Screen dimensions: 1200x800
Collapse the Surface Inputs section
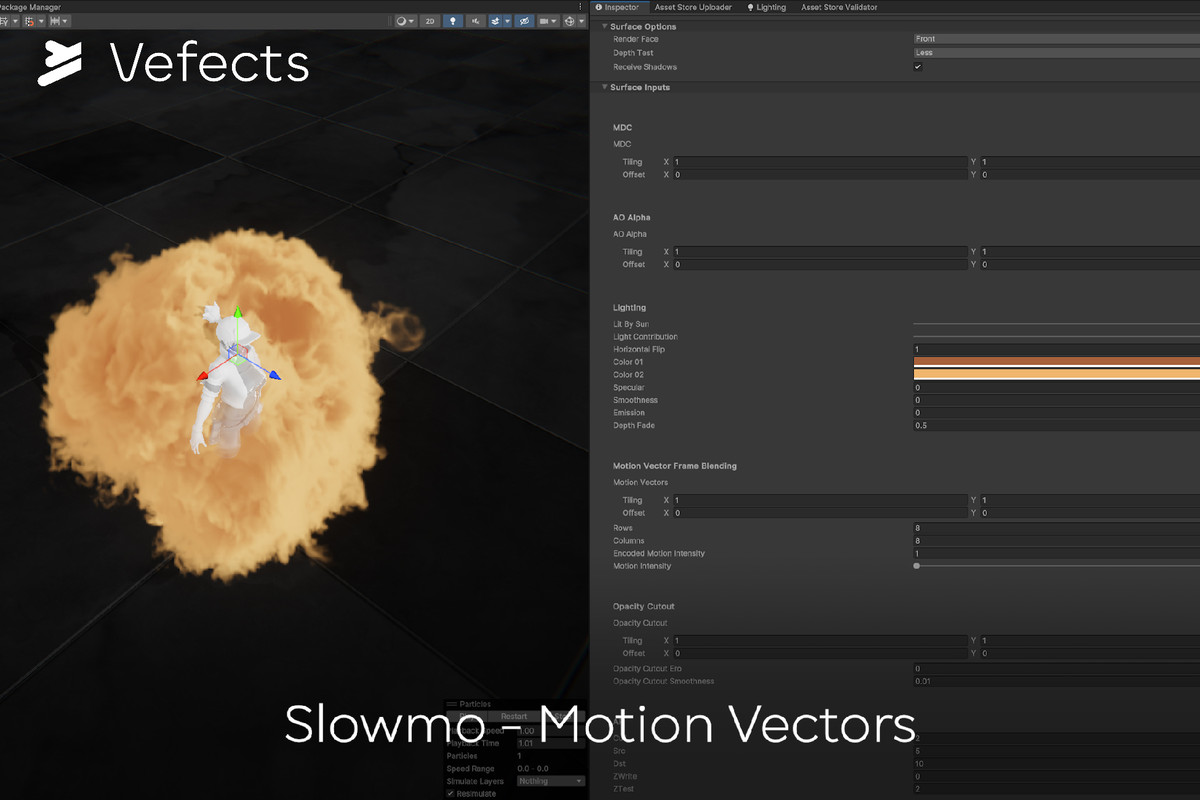coord(604,87)
